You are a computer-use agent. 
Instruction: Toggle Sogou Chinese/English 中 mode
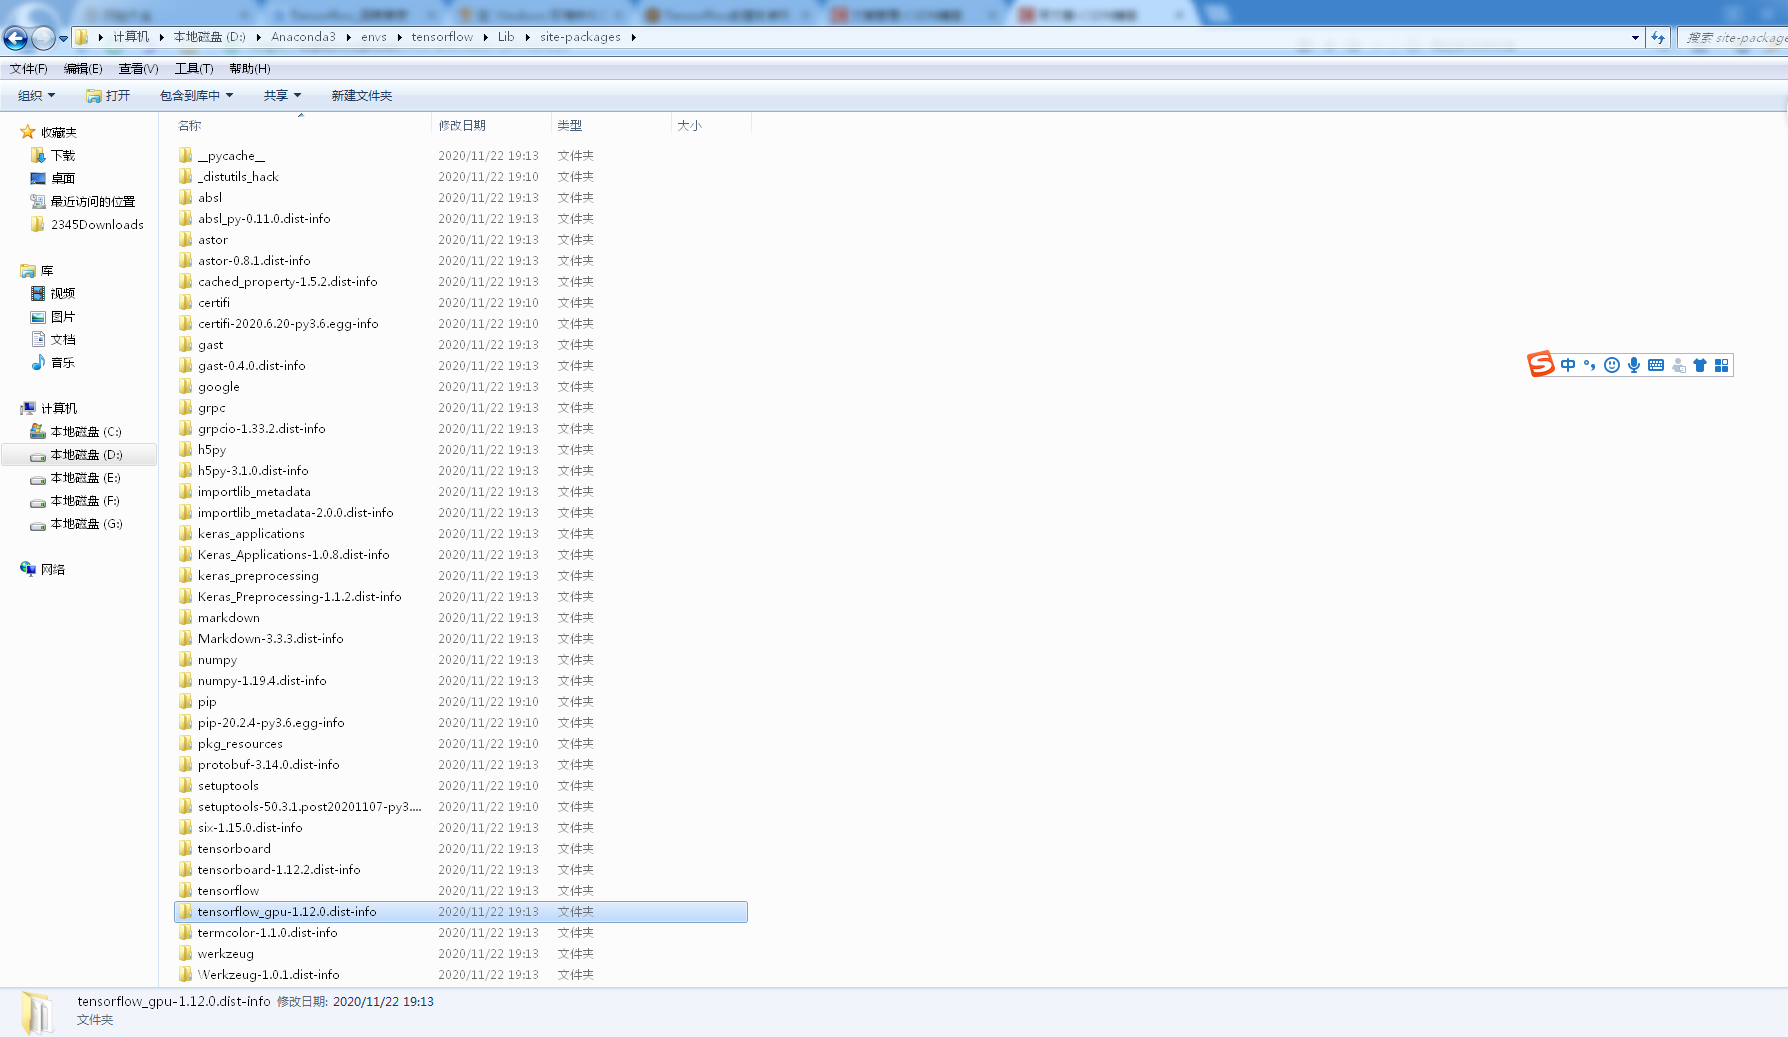pos(1568,365)
